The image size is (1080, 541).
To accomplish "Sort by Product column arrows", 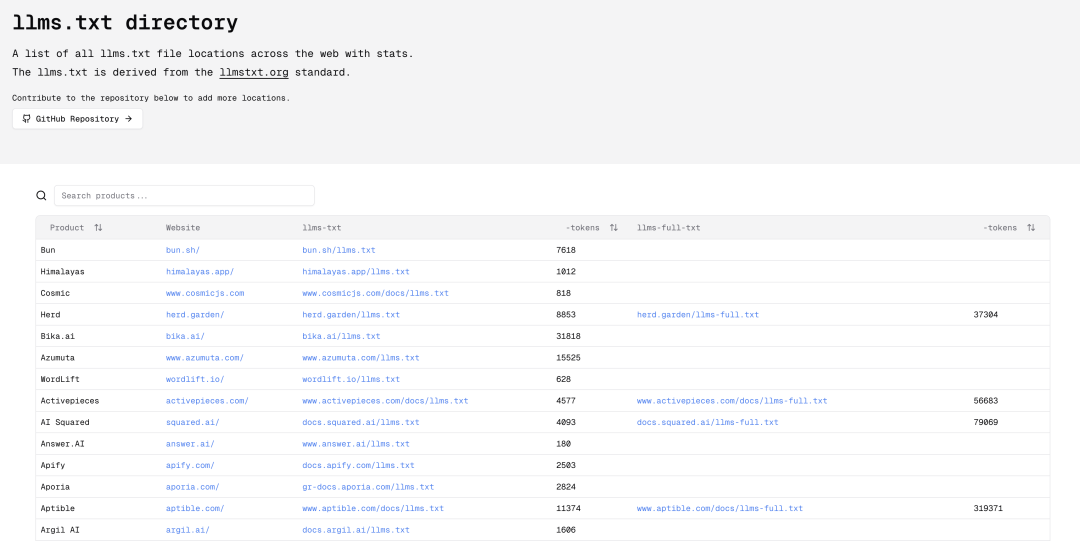I will [98, 227].
